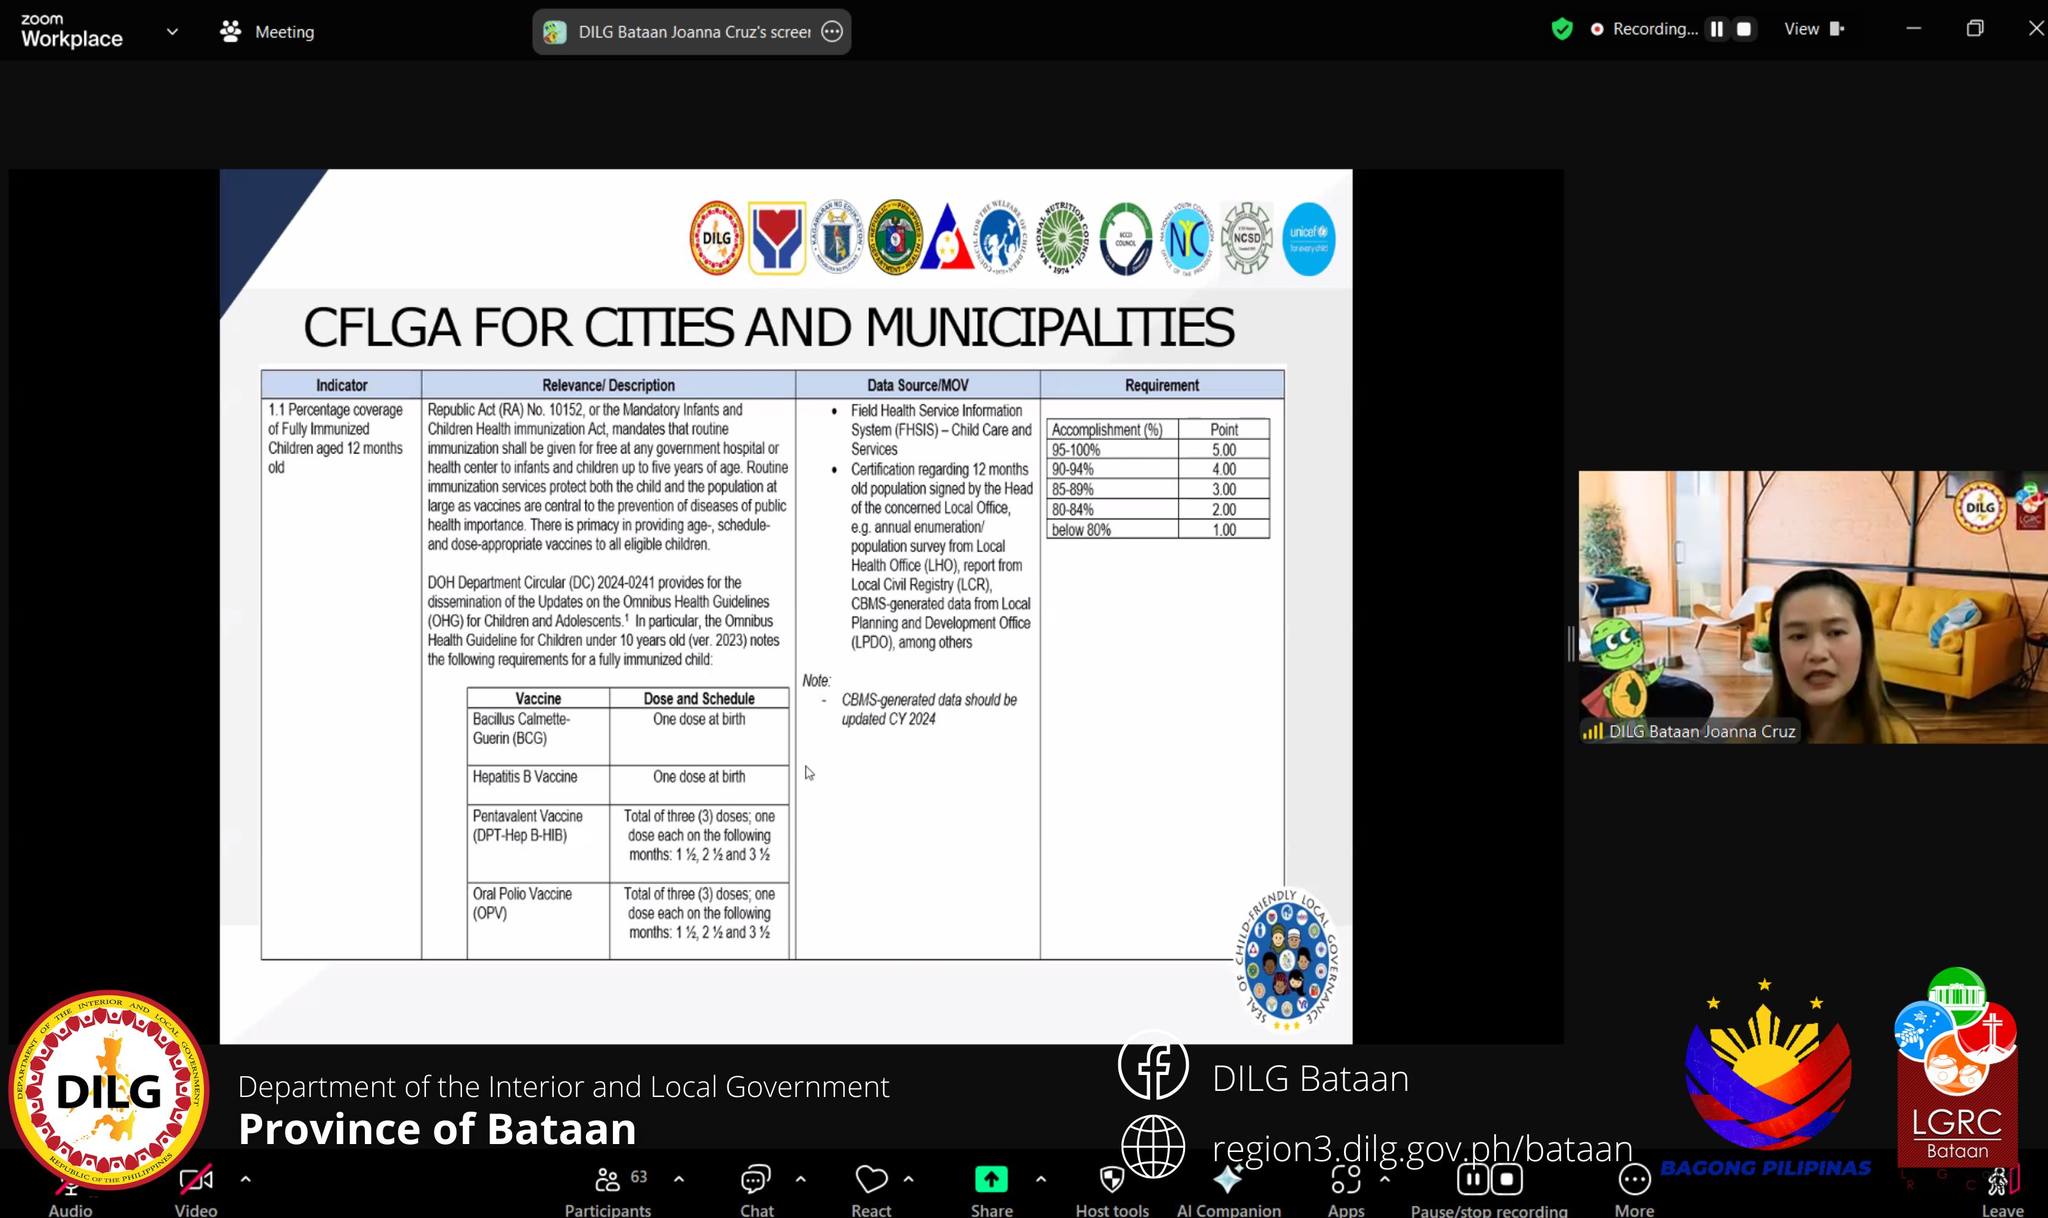Click the 5.00 point value
The height and width of the screenshot is (1218, 2048).
(x=1224, y=450)
